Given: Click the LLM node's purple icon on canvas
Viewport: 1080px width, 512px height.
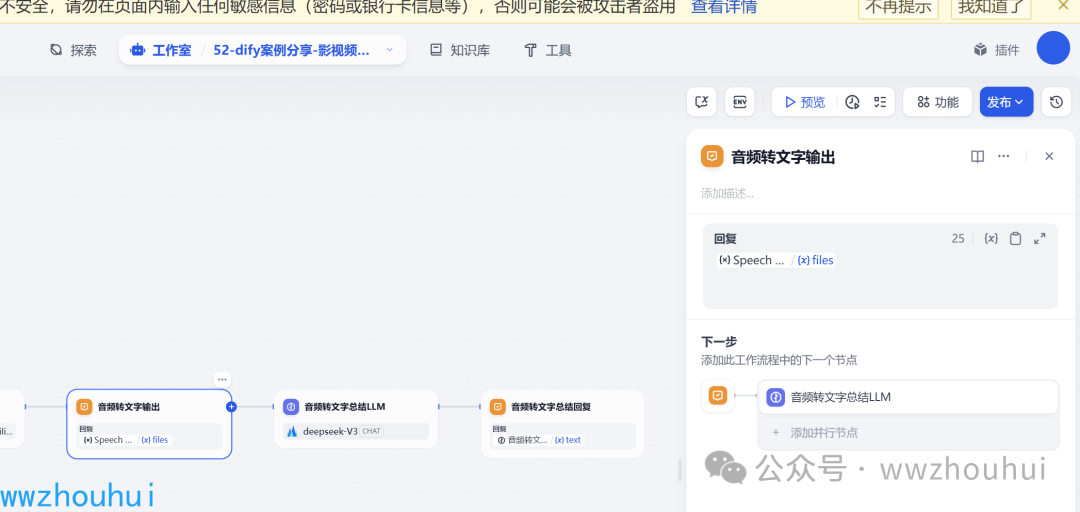Looking at the screenshot, I should tap(291, 407).
